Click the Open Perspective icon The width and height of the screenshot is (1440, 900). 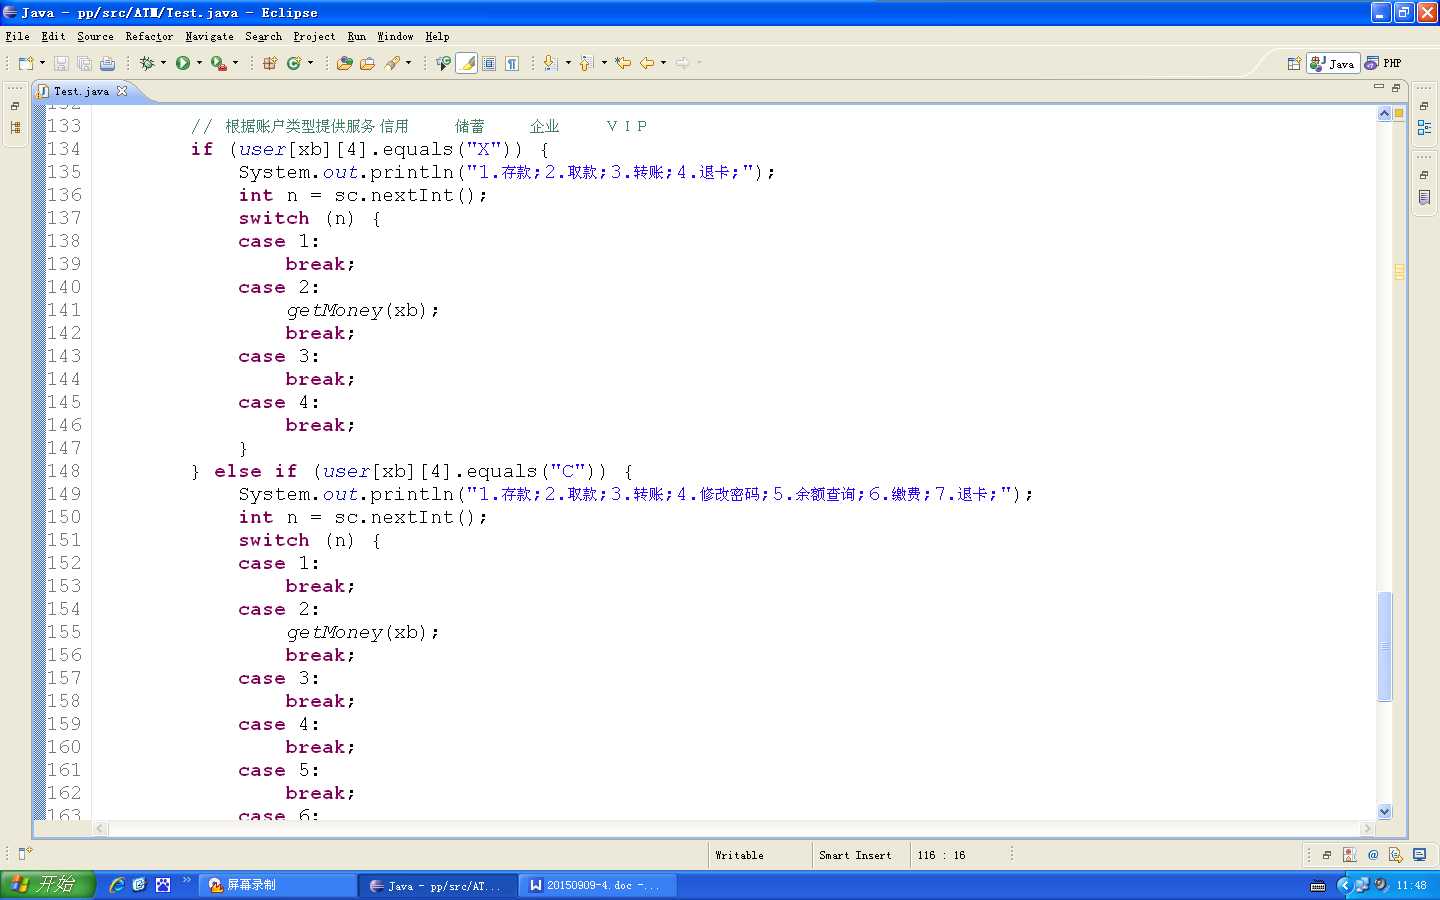[1294, 63]
